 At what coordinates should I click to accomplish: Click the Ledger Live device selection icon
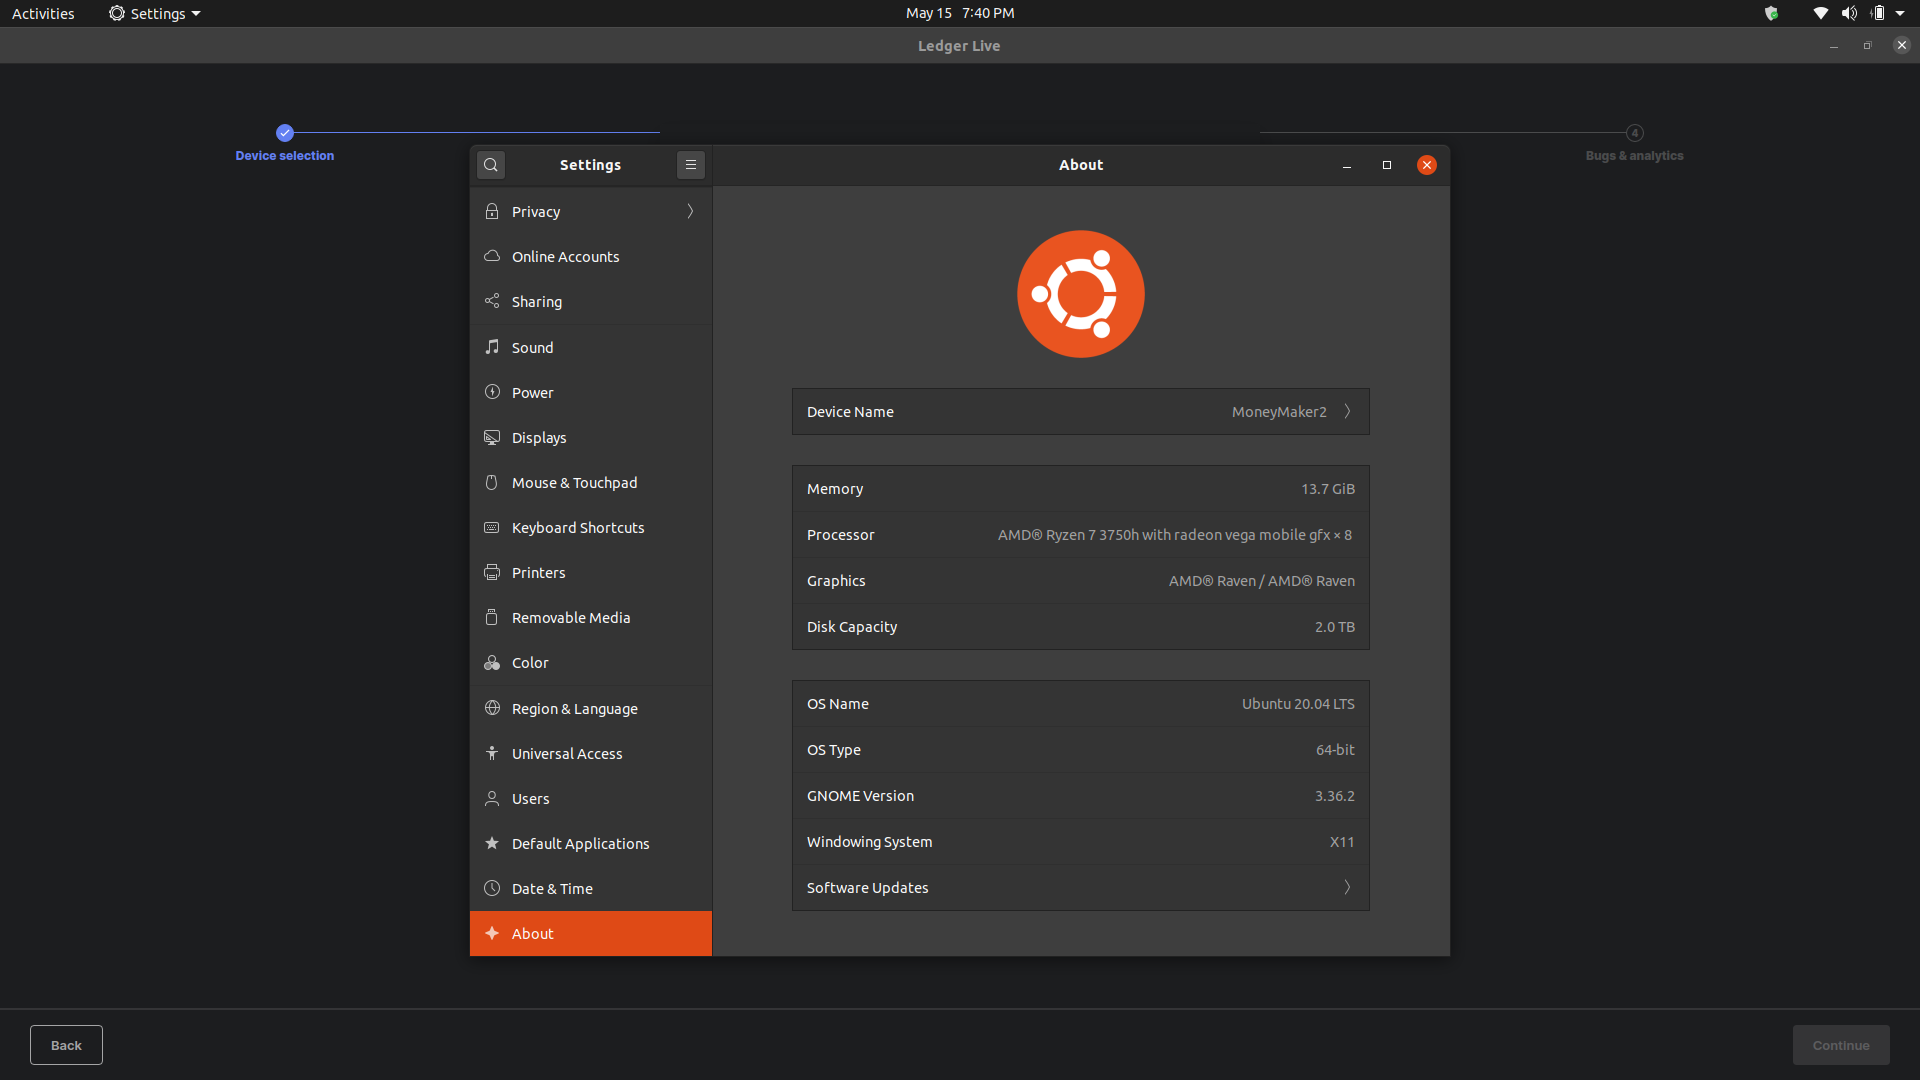pyautogui.click(x=284, y=131)
